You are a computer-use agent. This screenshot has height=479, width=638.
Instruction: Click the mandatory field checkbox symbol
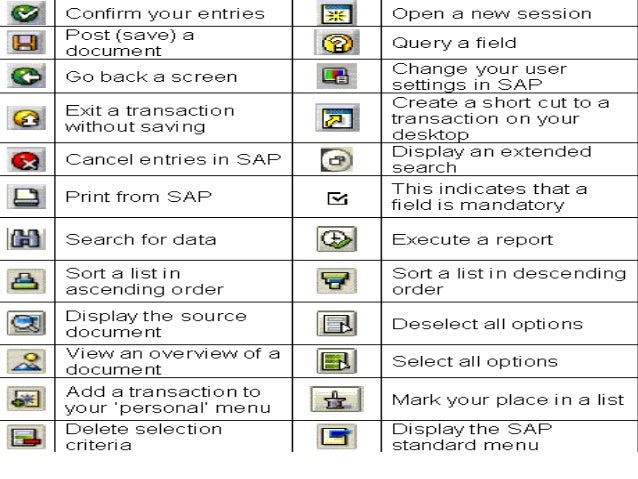[337, 198]
